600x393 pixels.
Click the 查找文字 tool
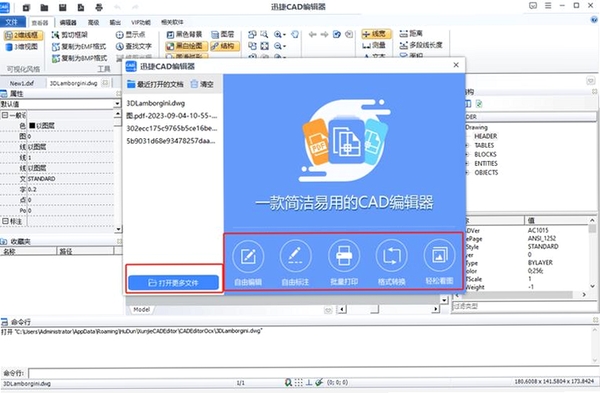tap(134, 46)
